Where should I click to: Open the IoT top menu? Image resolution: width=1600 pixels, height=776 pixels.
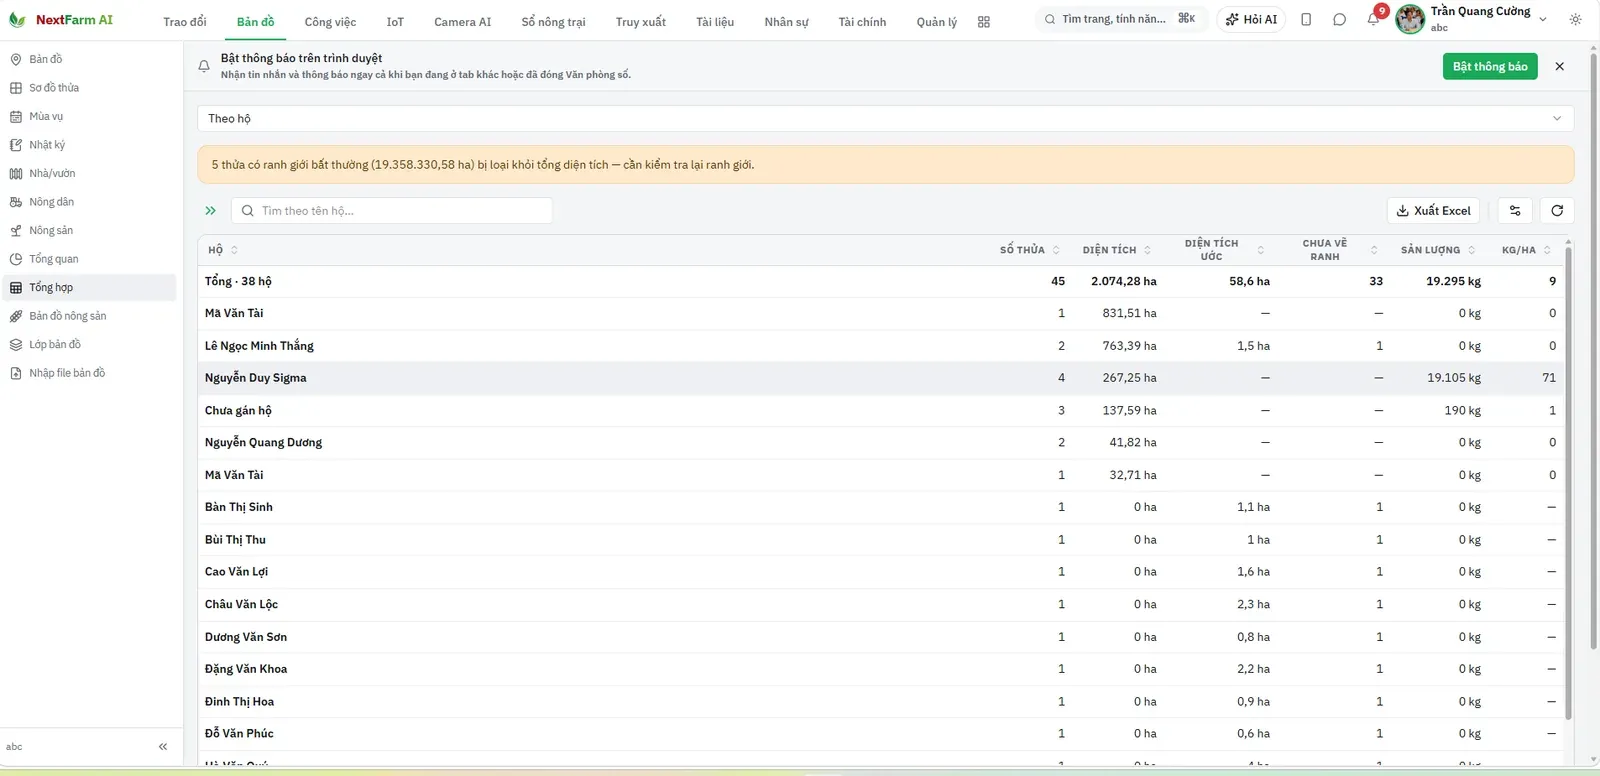[395, 22]
